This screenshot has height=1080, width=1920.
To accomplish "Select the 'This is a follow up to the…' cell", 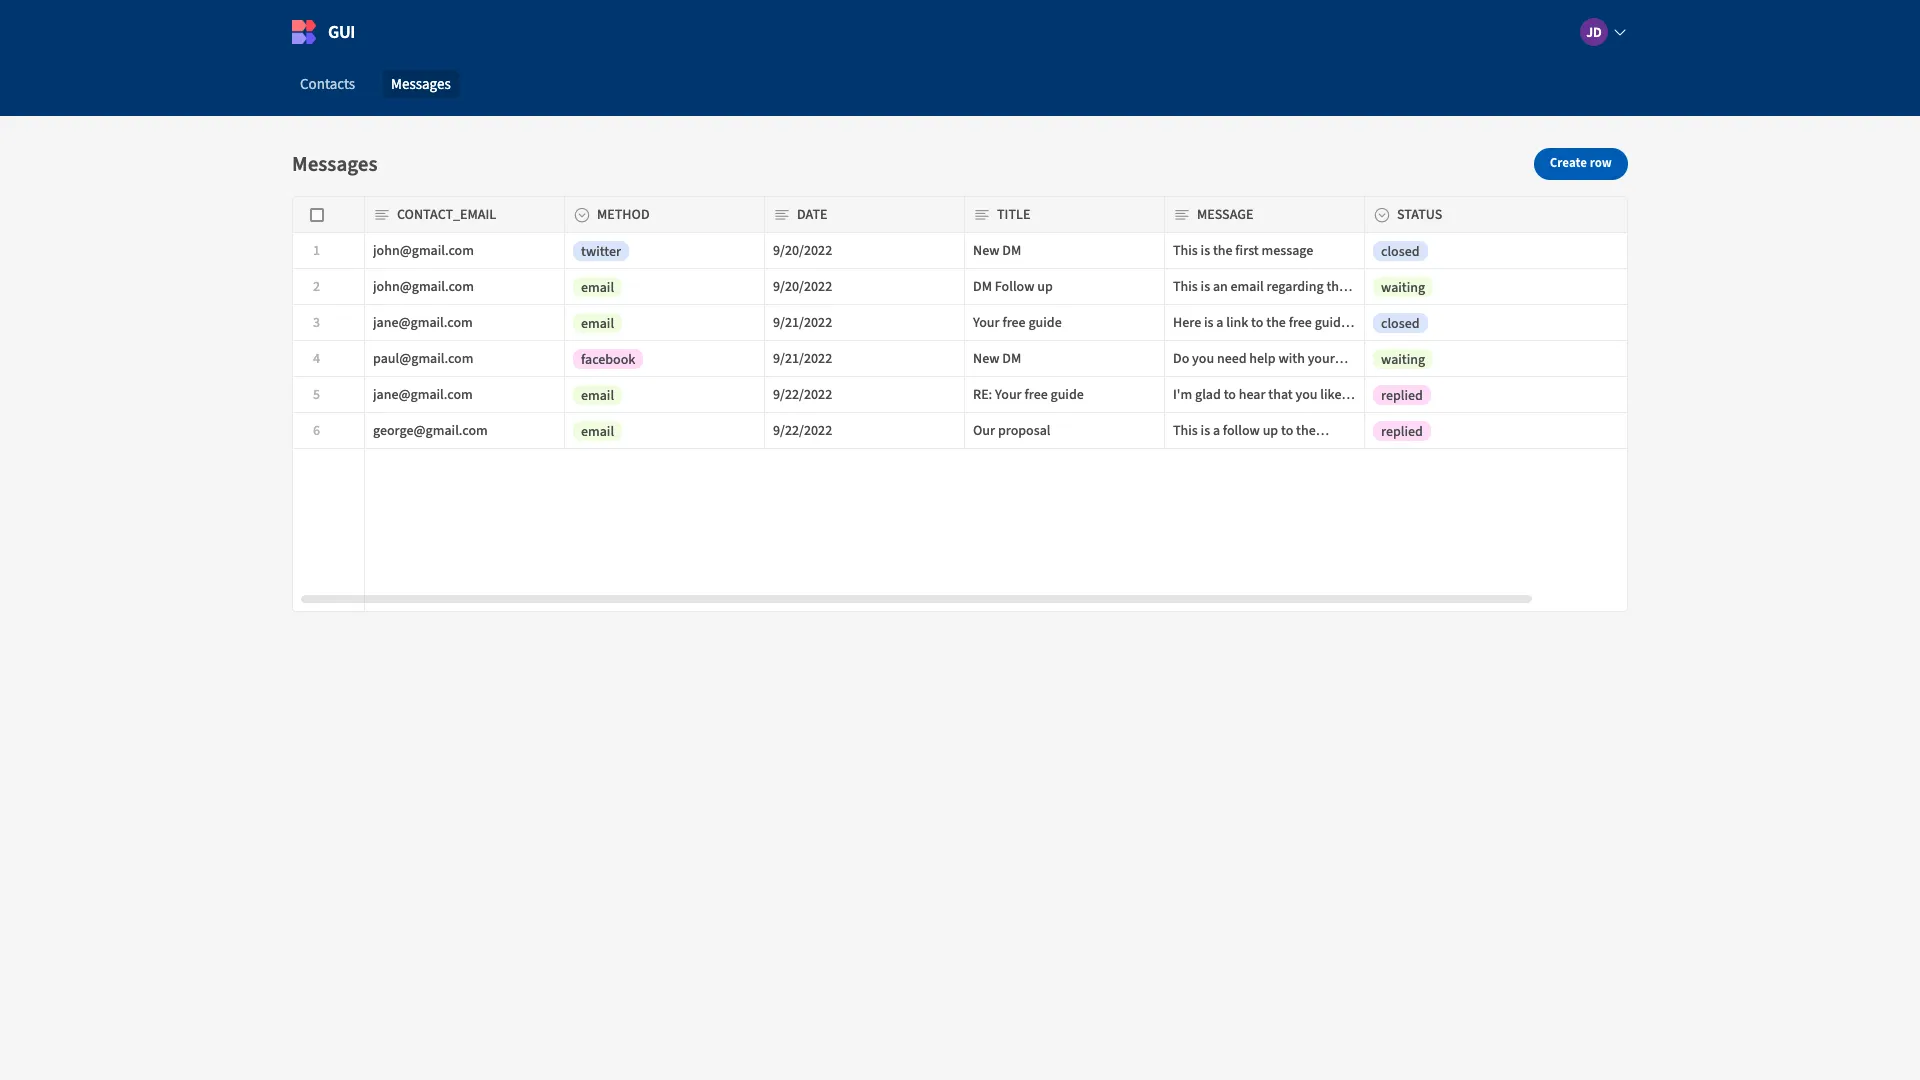I will click(1264, 431).
